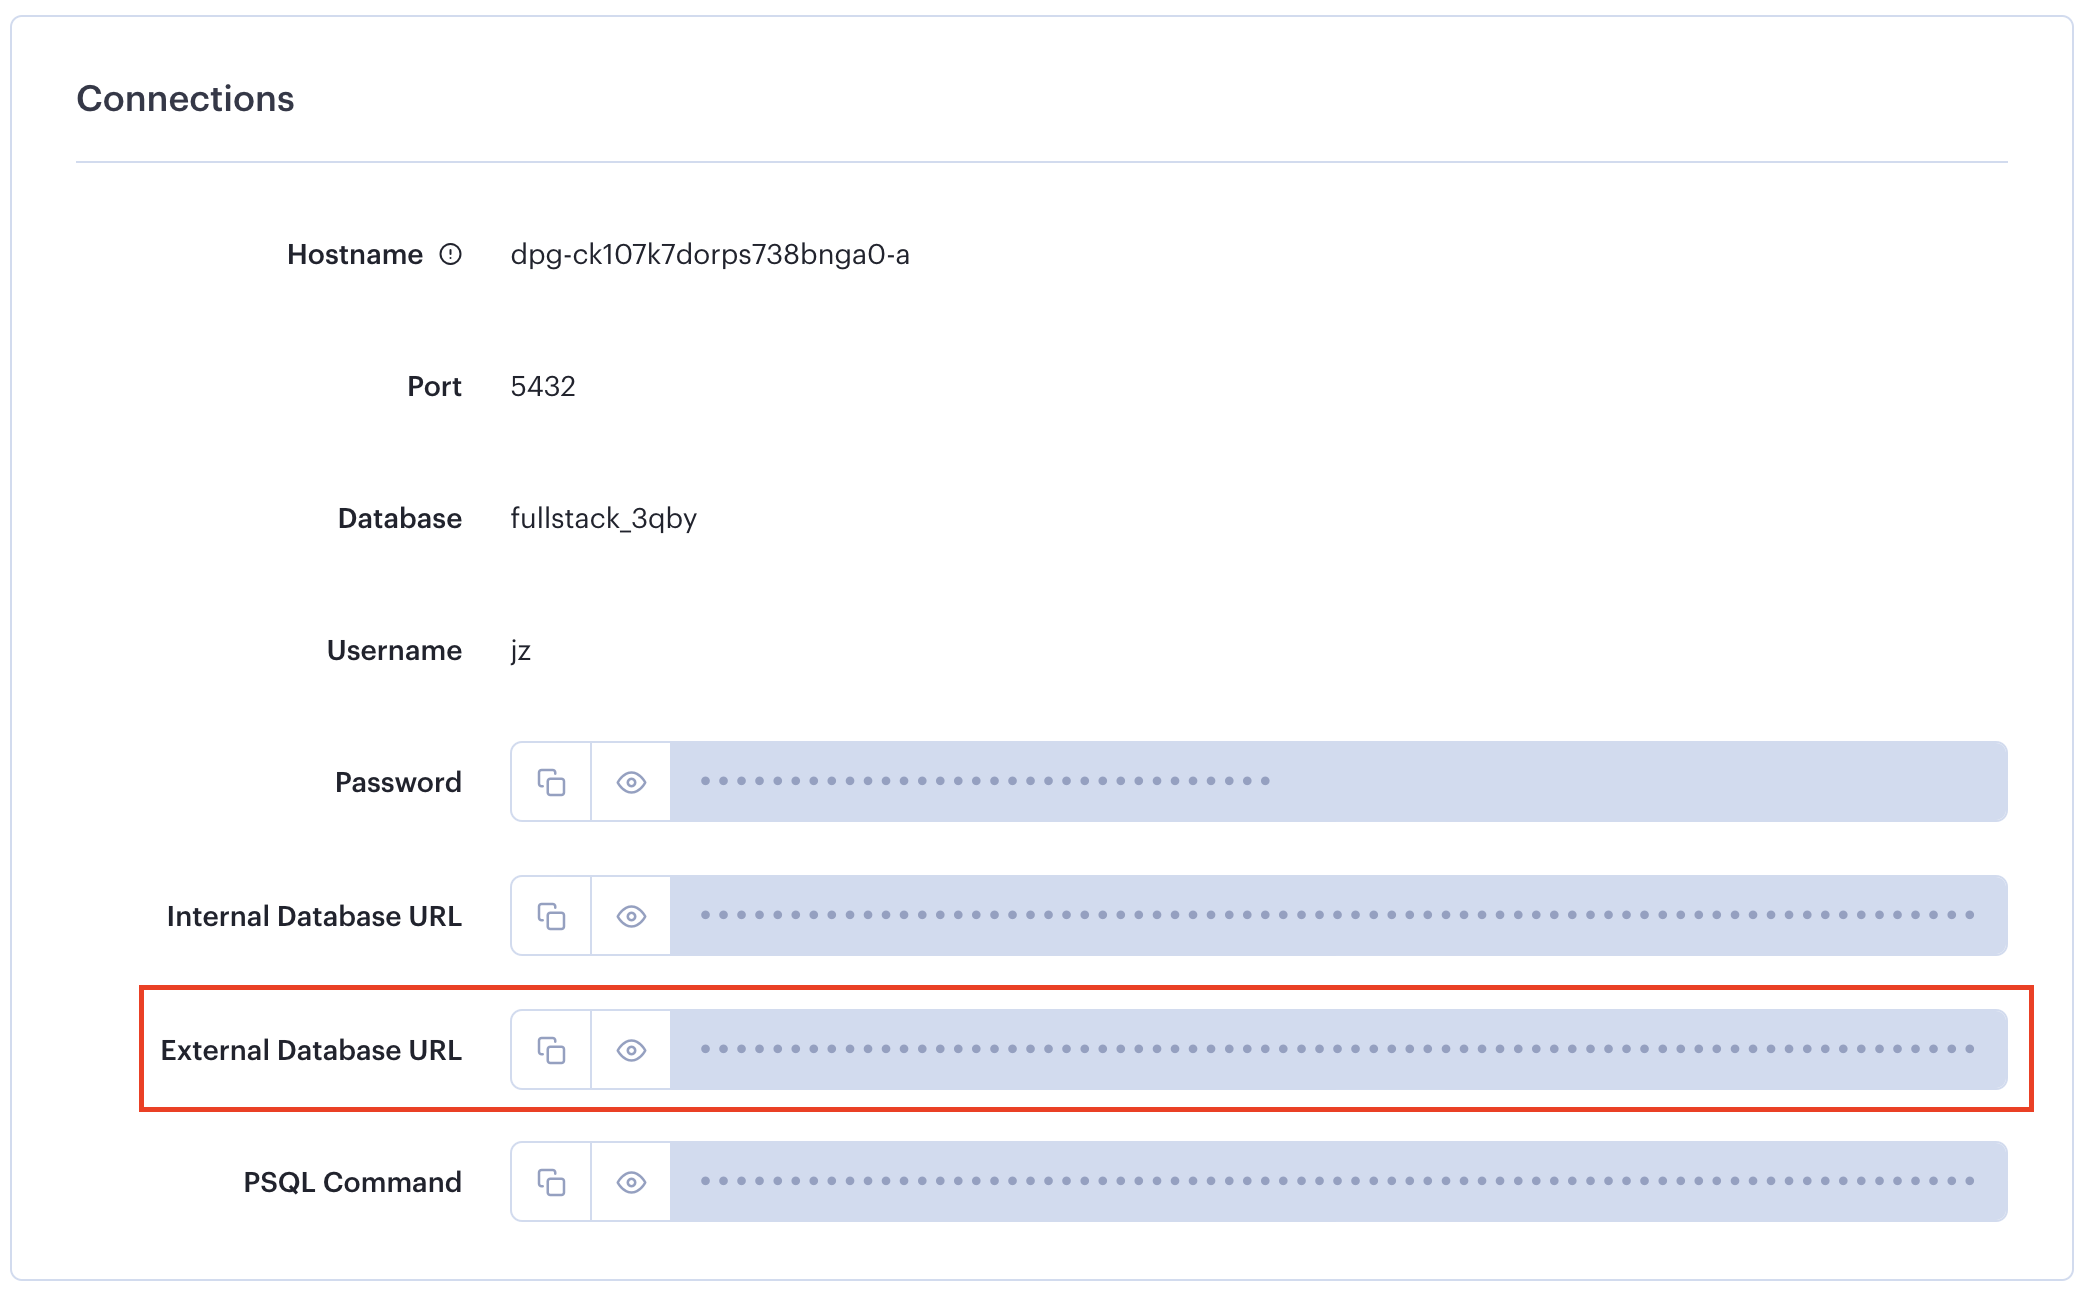The height and width of the screenshot is (1296, 2090).
Task: Select the port number 5432
Action: (x=543, y=386)
